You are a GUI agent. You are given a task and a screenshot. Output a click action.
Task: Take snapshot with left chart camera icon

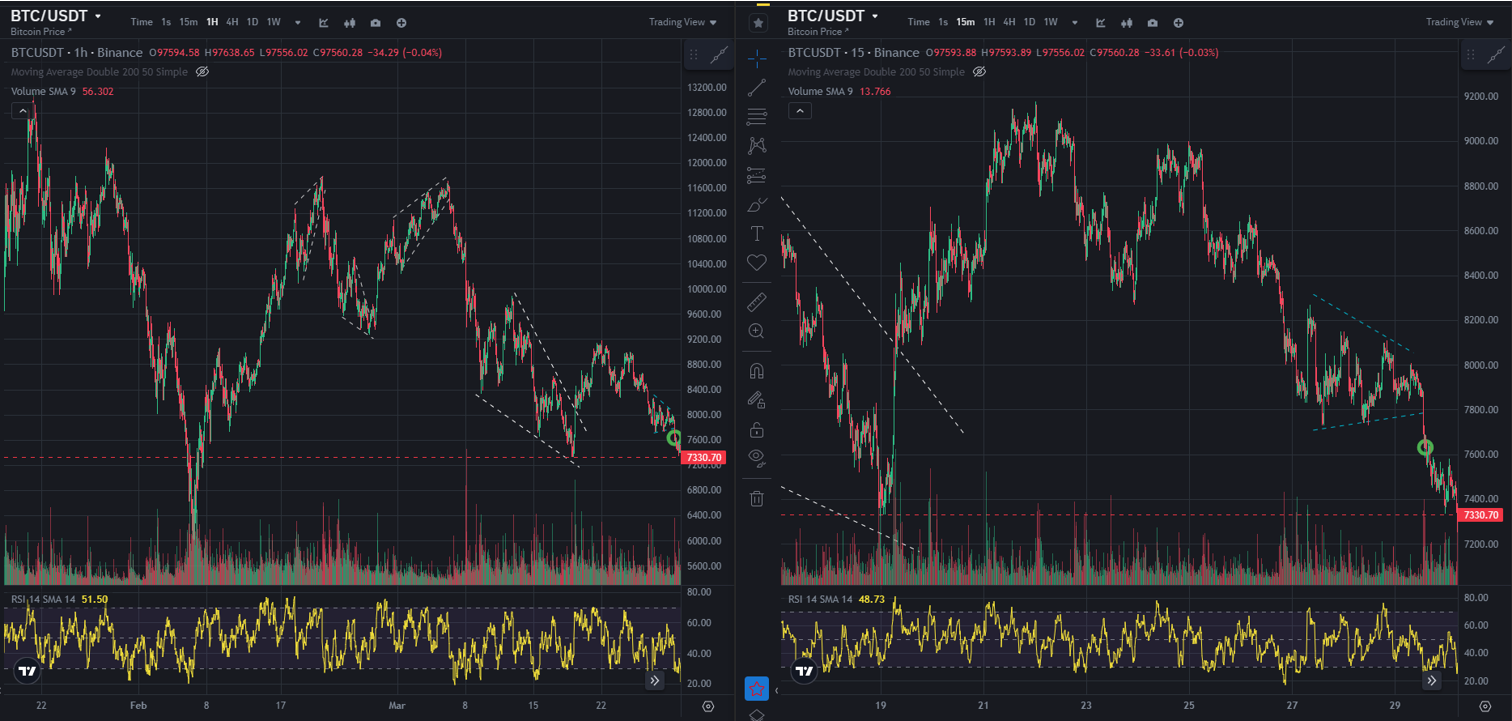tap(375, 22)
